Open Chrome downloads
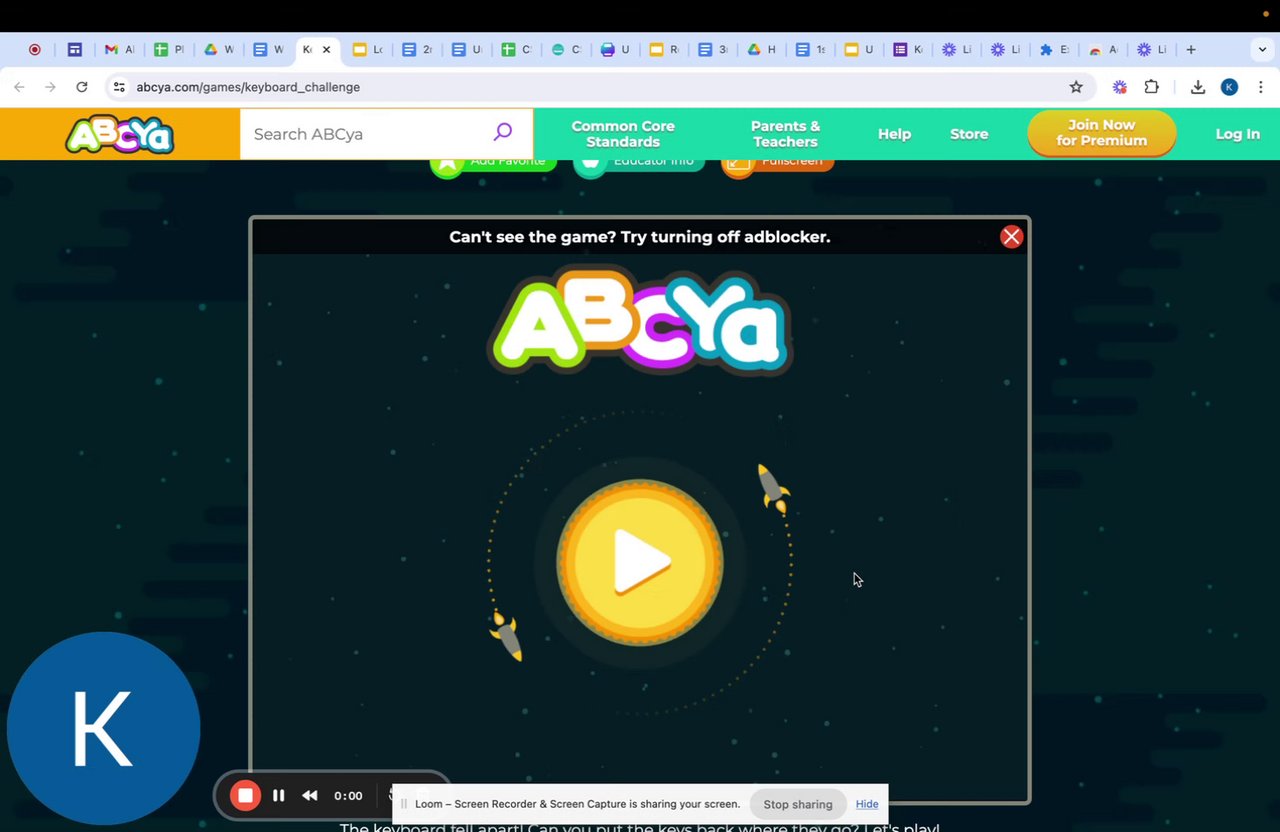This screenshot has height=832, width=1280. point(1198,87)
